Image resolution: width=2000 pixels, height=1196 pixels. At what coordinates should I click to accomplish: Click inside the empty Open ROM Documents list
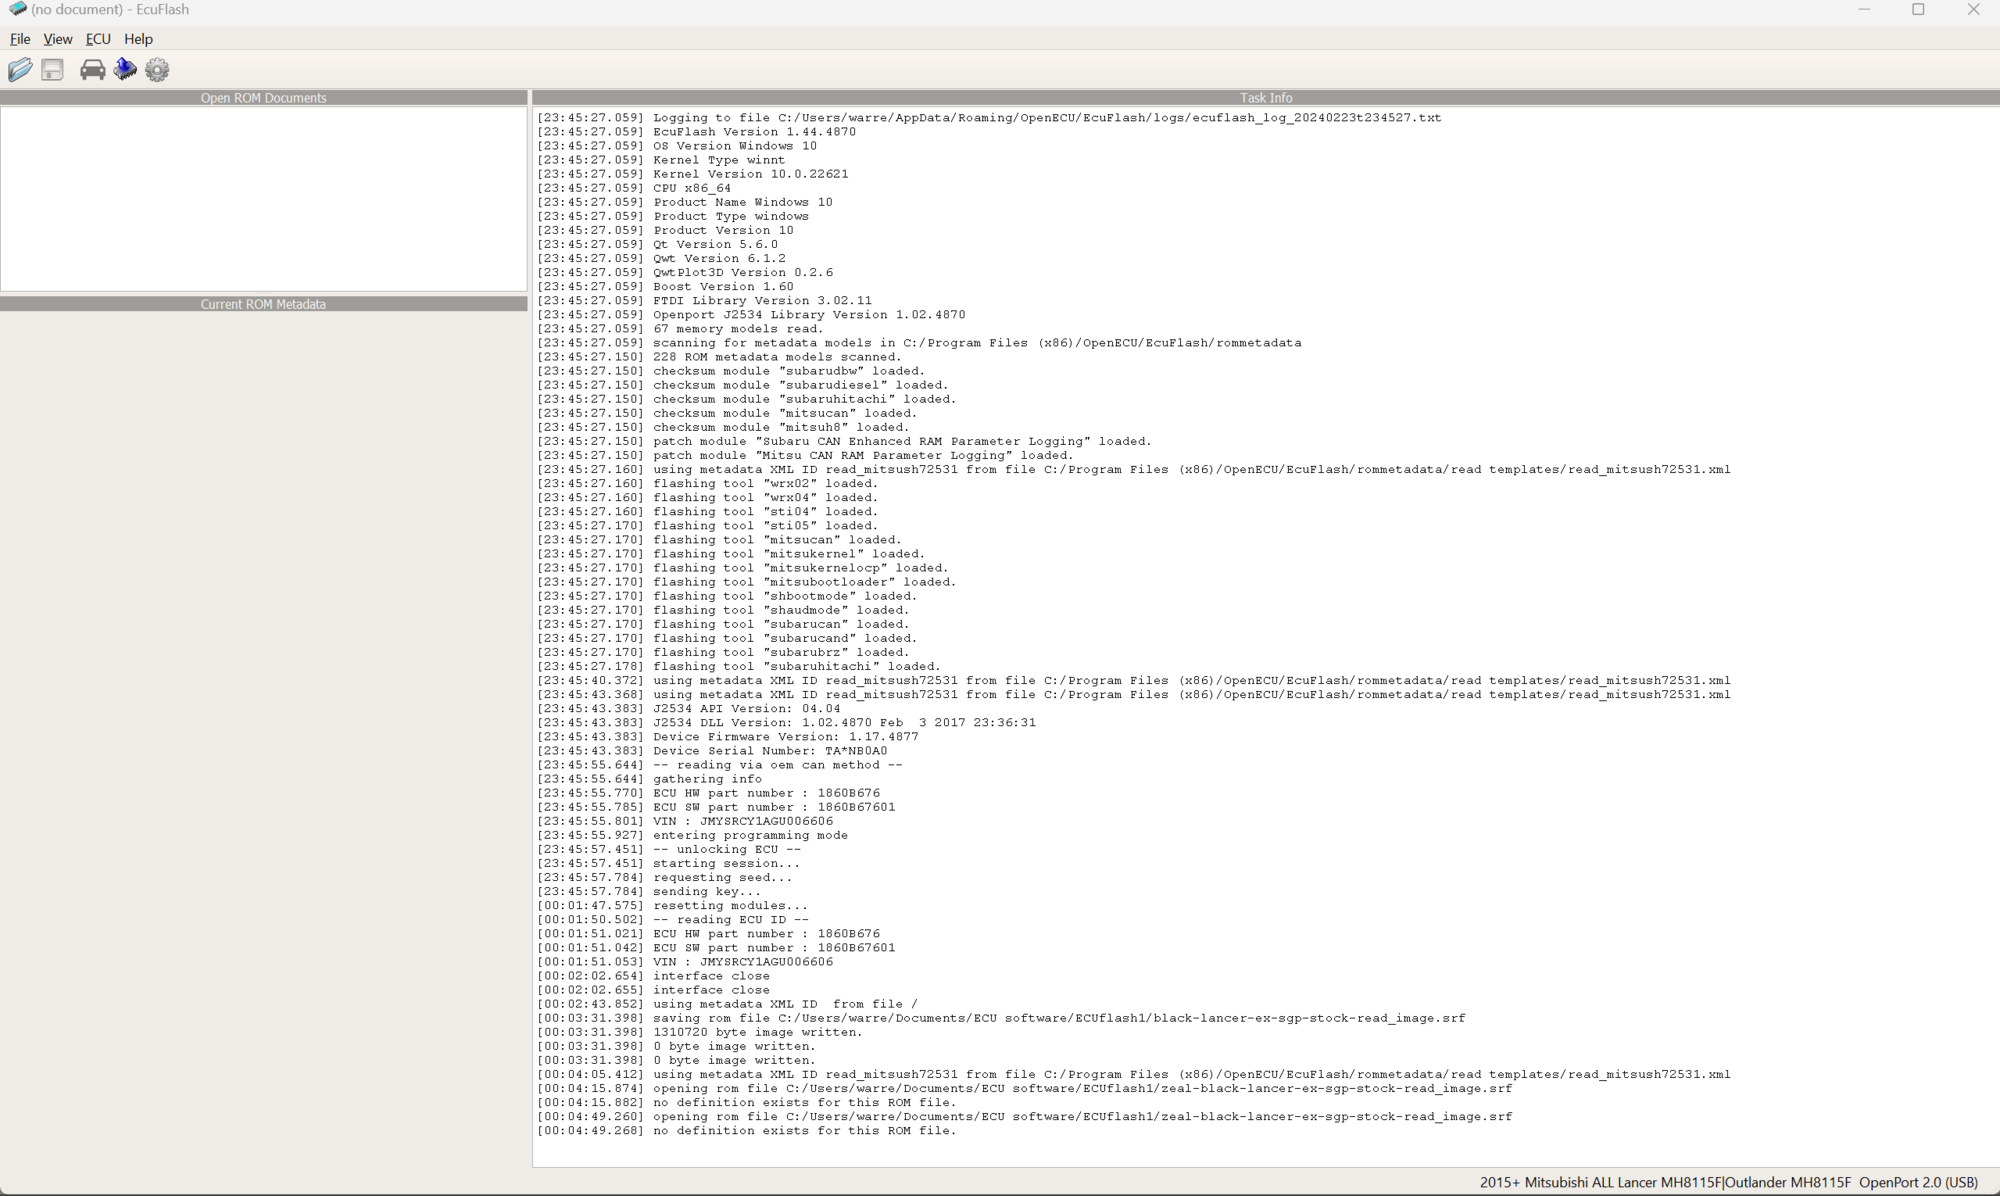pyautogui.click(x=263, y=198)
